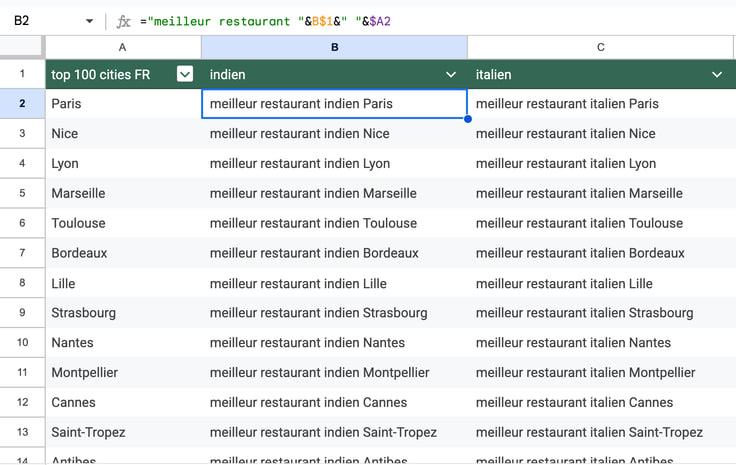736x465 pixels.
Task: Expand the filter dropdown in the indien header
Action: (x=451, y=75)
